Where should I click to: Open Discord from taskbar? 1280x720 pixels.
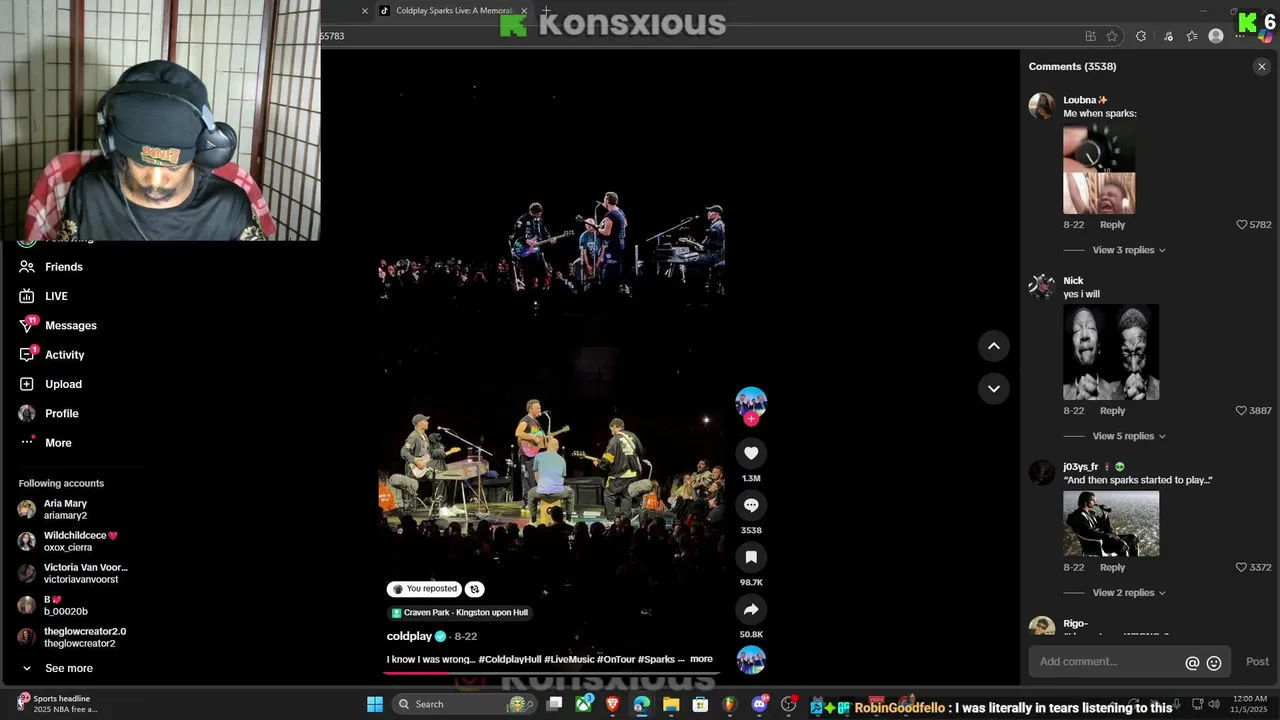[759, 704]
